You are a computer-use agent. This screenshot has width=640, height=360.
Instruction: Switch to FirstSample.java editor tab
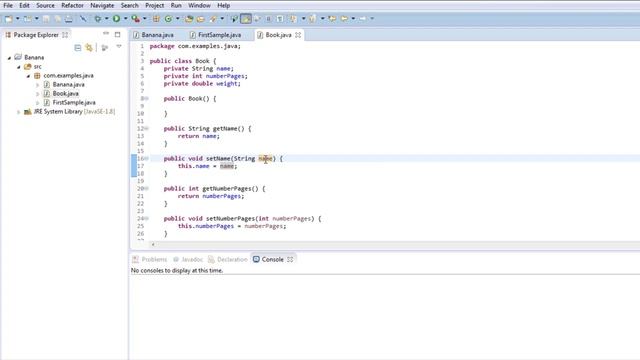coord(216,35)
